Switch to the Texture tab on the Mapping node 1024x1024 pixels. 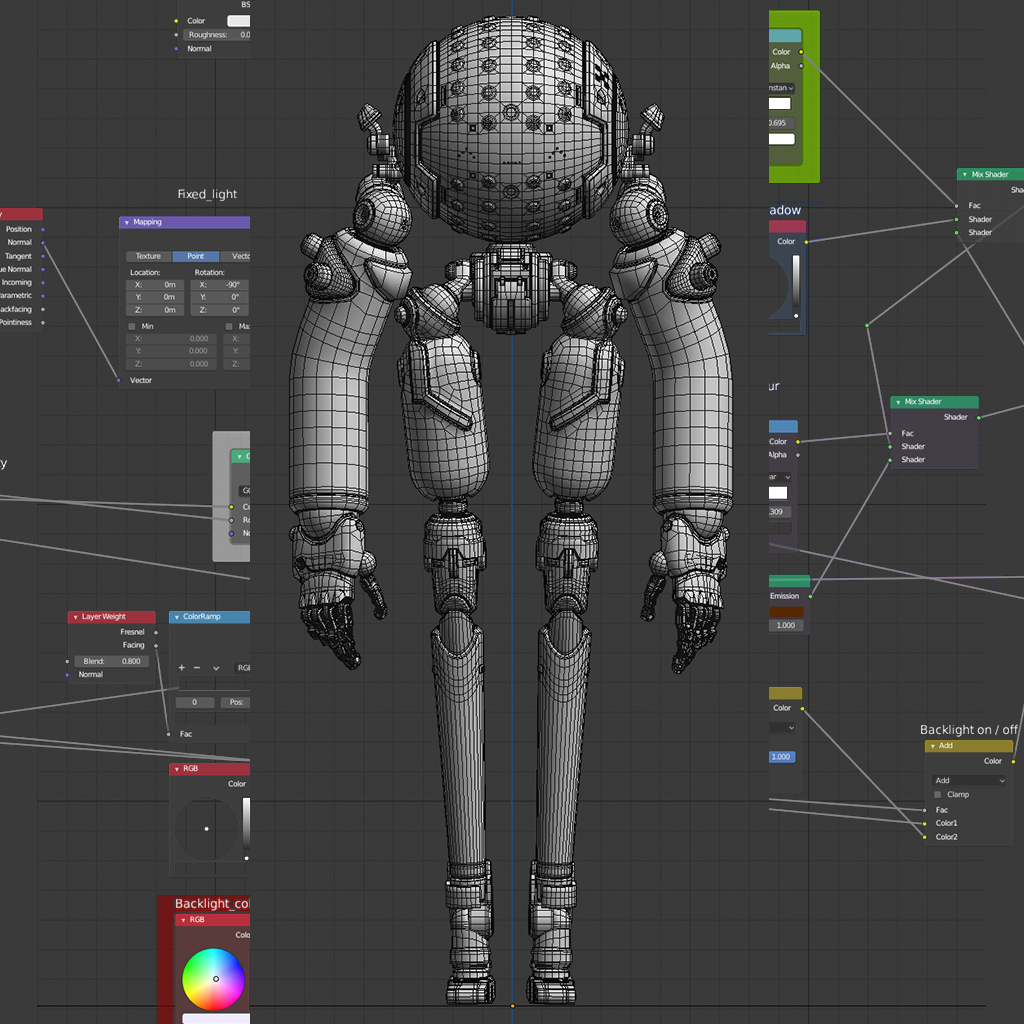coord(148,256)
